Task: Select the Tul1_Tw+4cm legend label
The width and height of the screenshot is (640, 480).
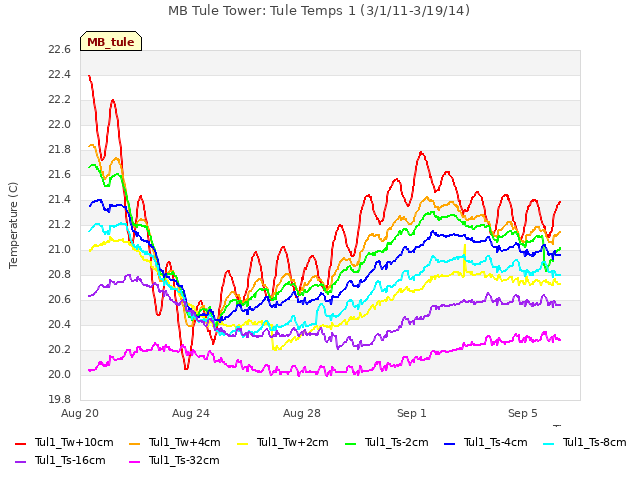Action: click(184, 442)
